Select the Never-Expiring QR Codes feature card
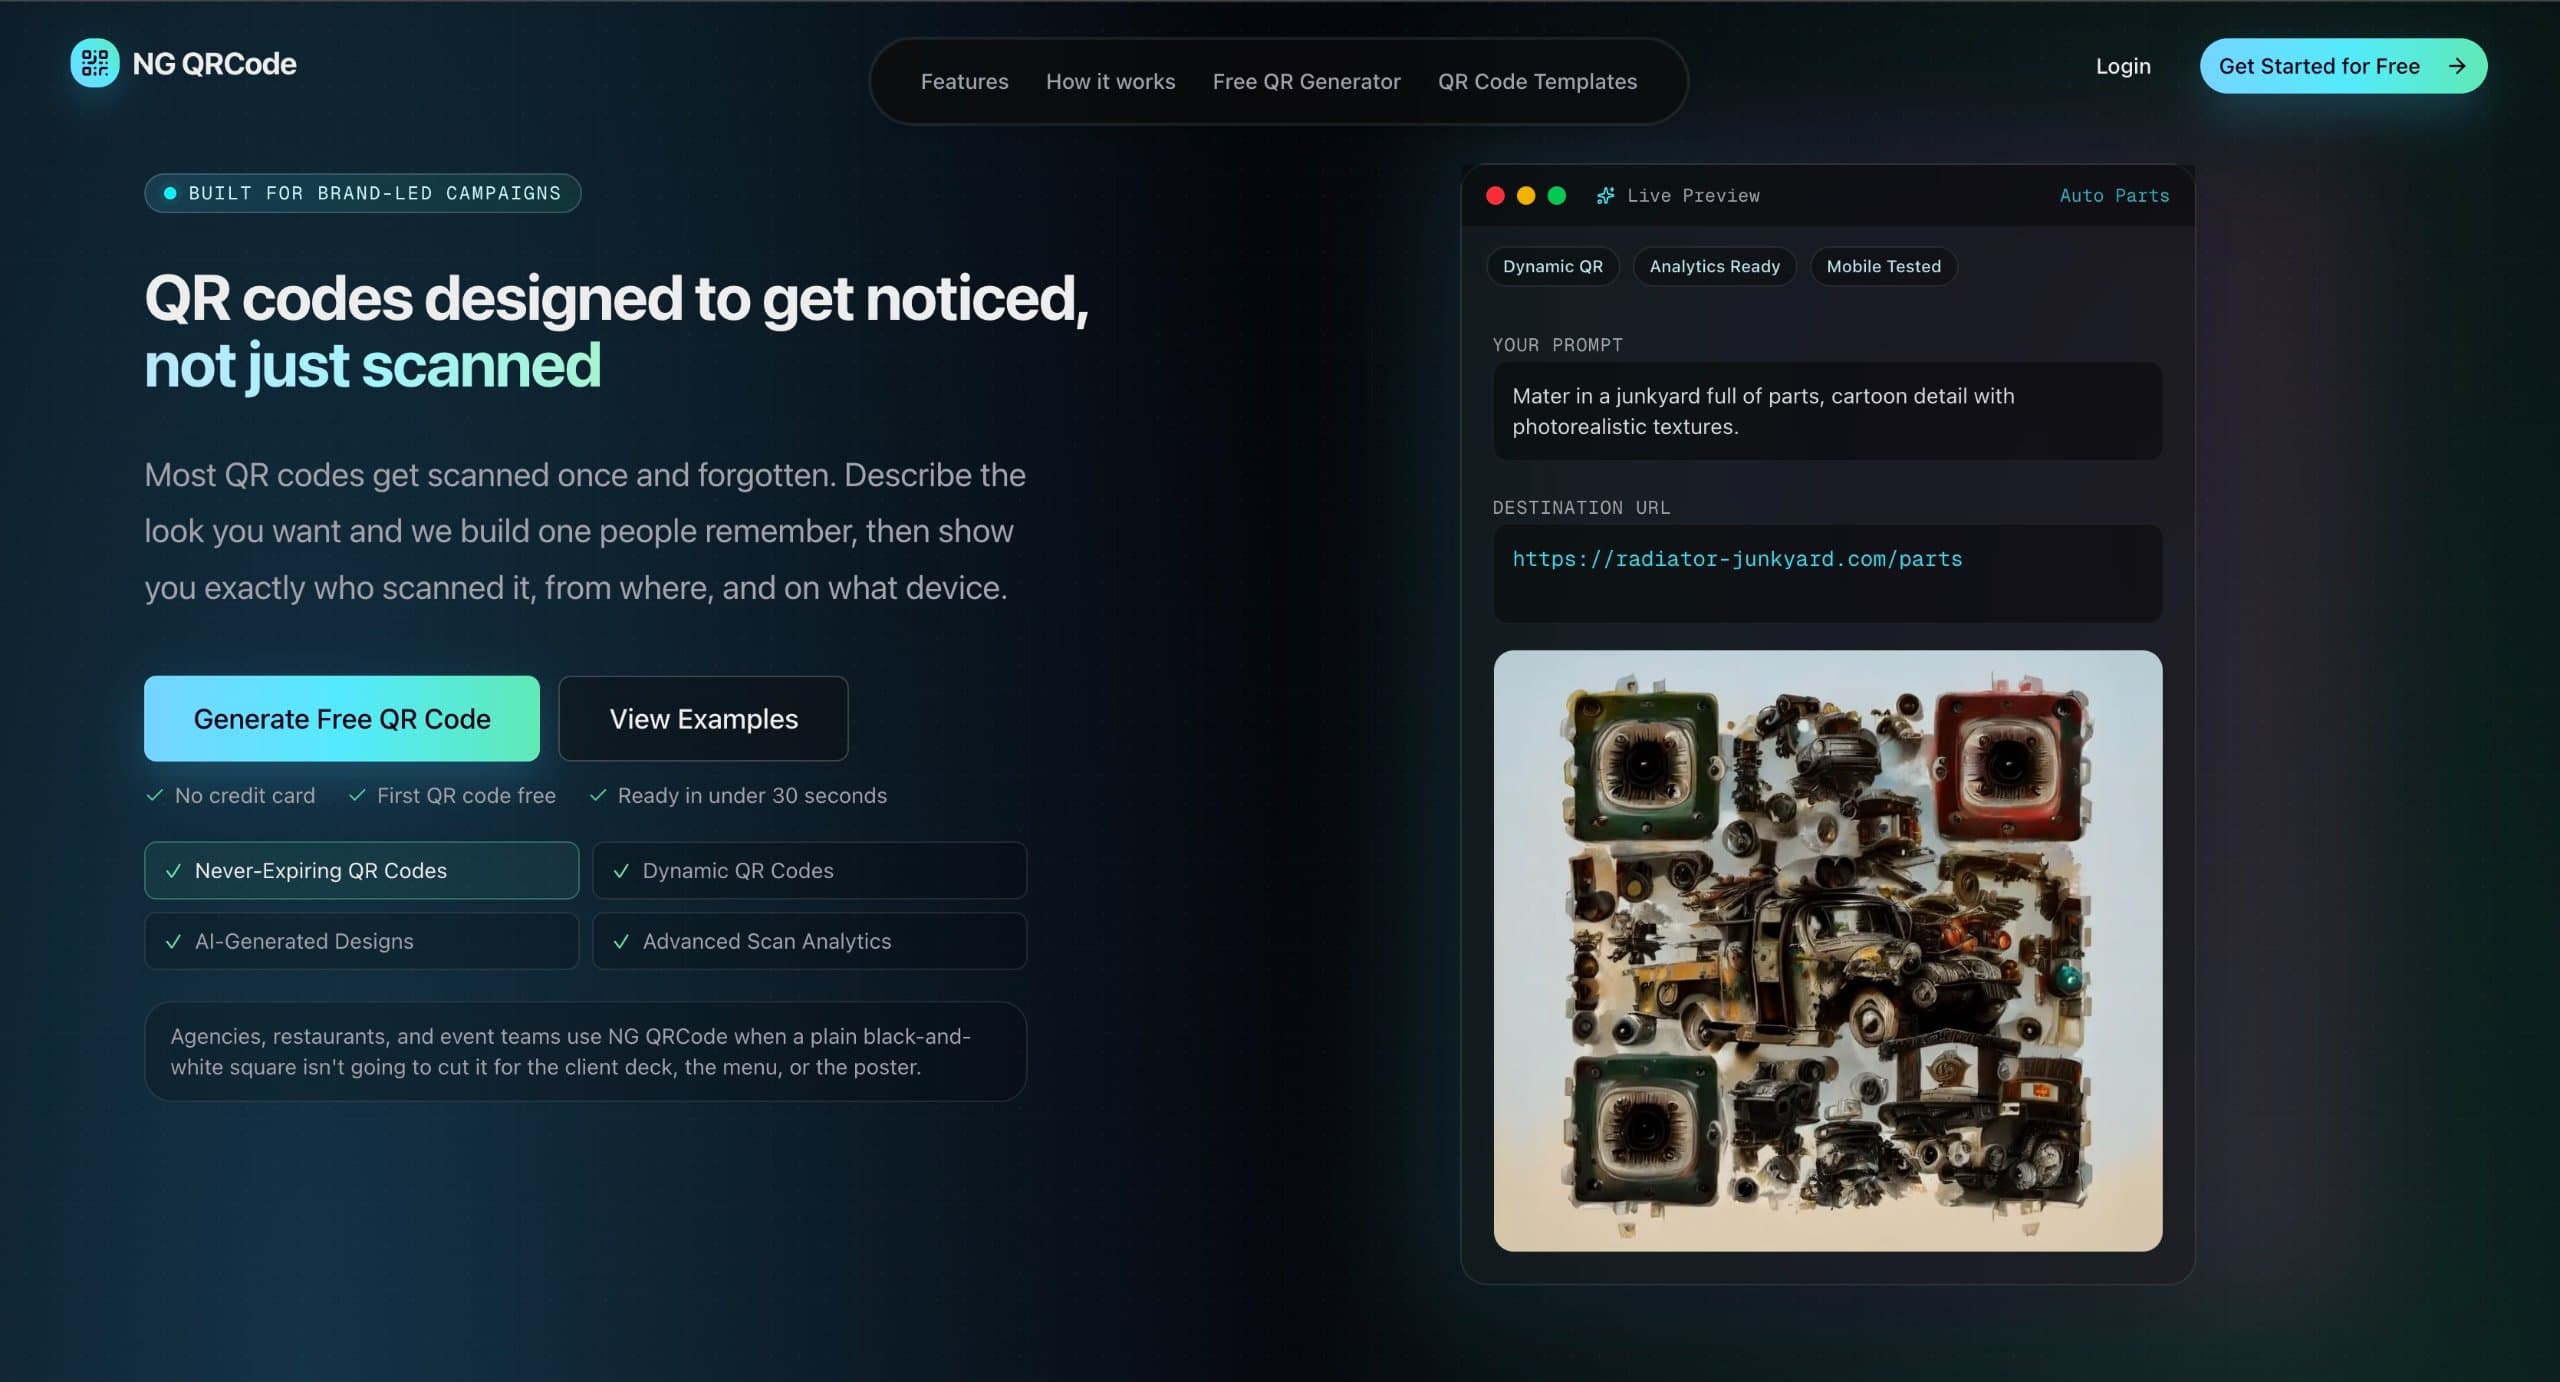The image size is (2560, 1382). [361, 870]
